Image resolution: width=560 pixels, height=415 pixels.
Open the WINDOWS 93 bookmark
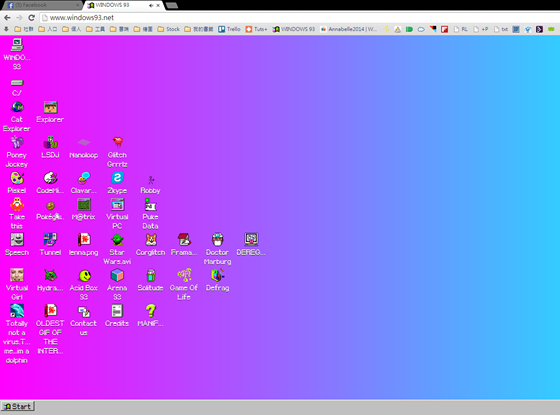(294, 29)
